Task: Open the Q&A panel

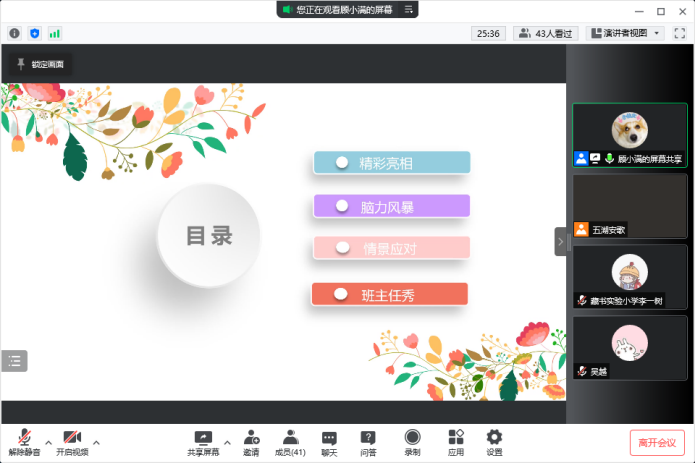Action: click(x=368, y=443)
